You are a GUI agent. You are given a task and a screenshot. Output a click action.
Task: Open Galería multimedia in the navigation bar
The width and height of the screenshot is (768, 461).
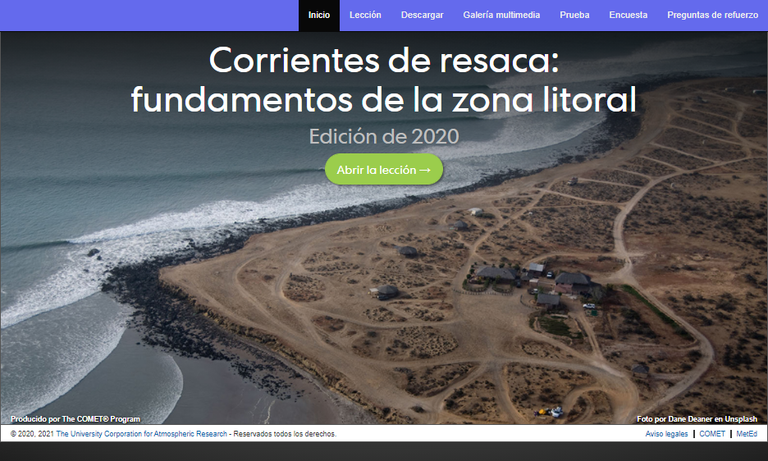click(x=501, y=15)
